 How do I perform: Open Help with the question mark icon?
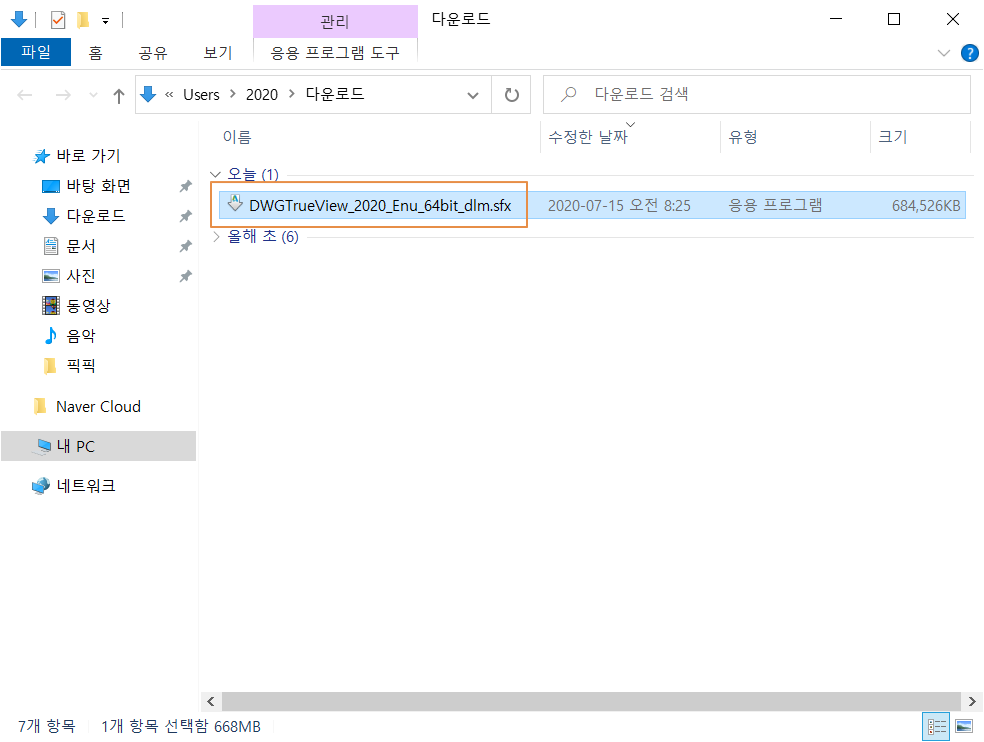970,53
